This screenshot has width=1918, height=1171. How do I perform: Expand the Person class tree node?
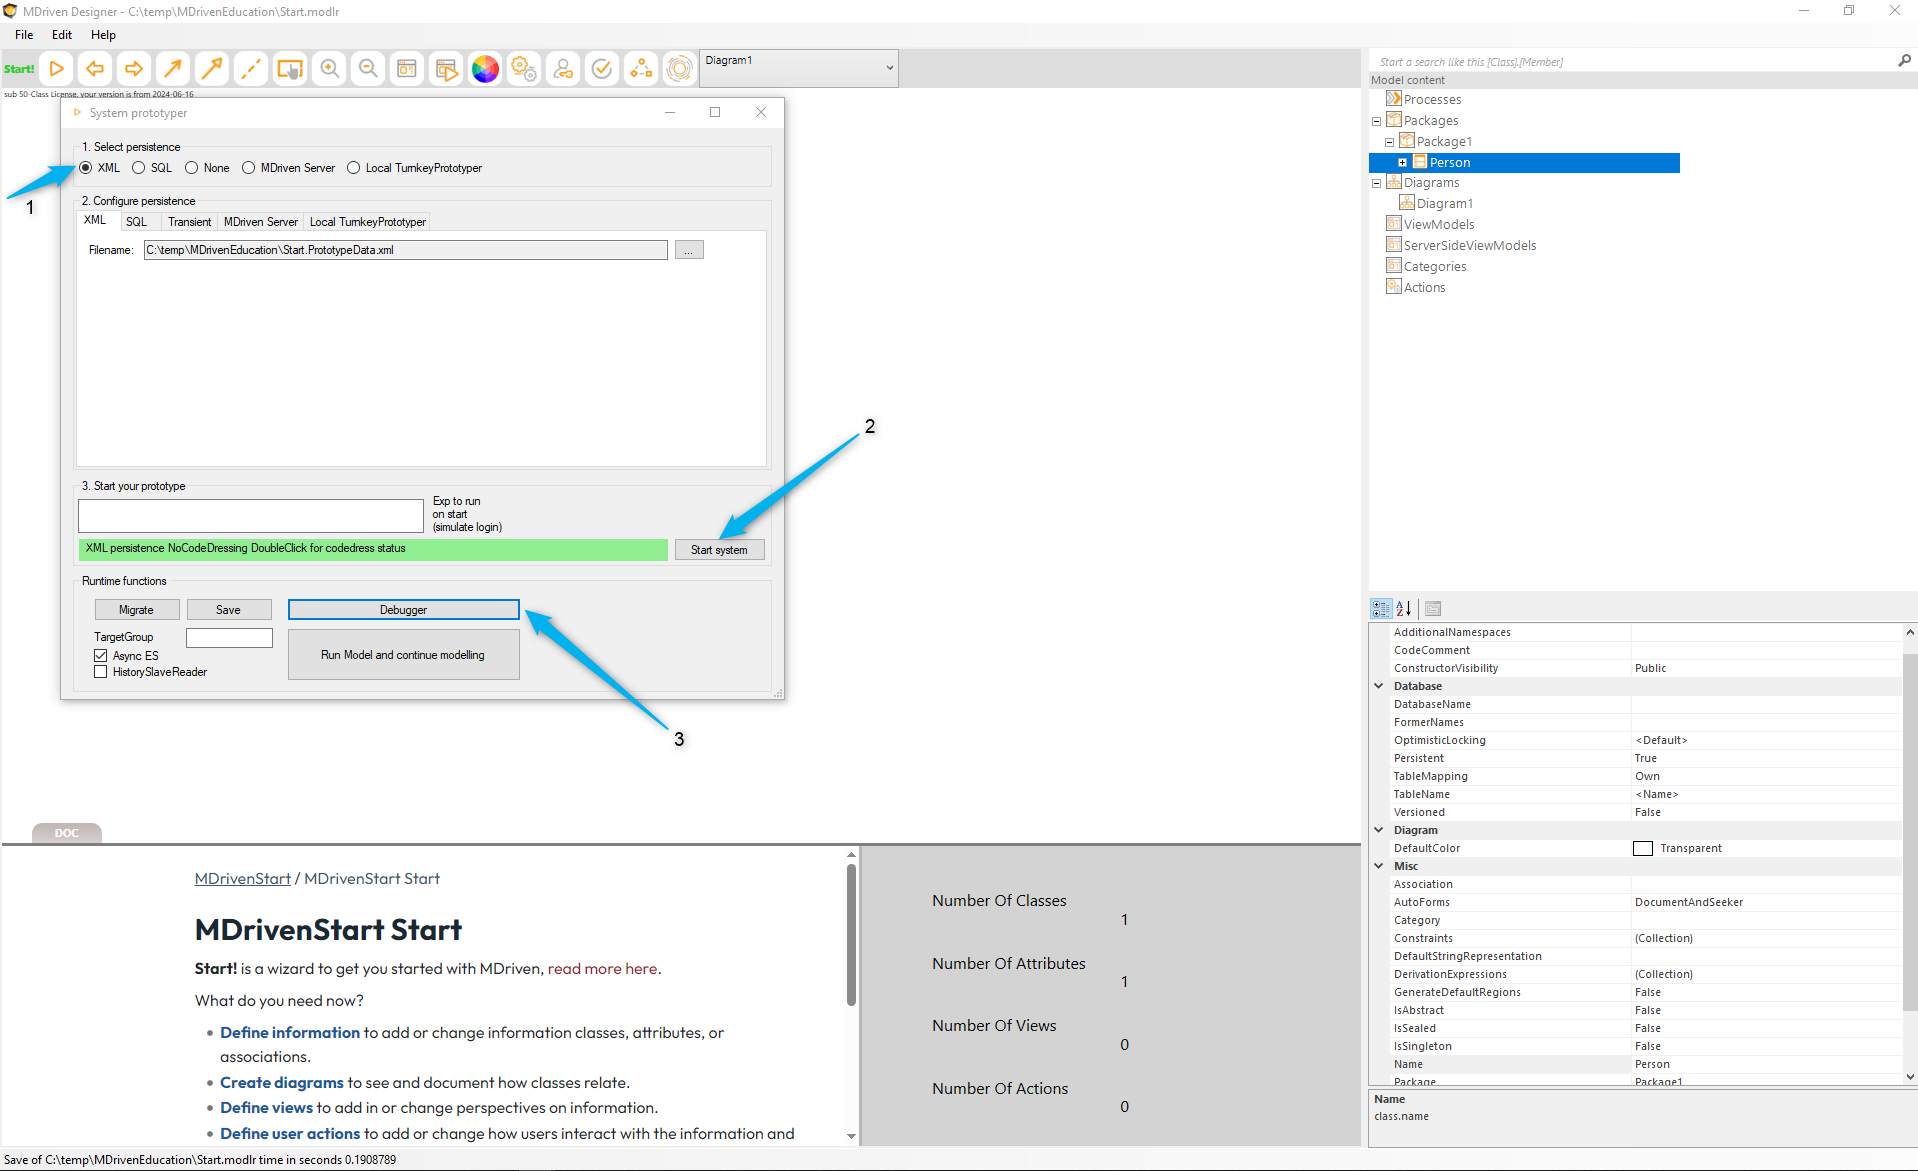pyautogui.click(x=1402, y=163)
